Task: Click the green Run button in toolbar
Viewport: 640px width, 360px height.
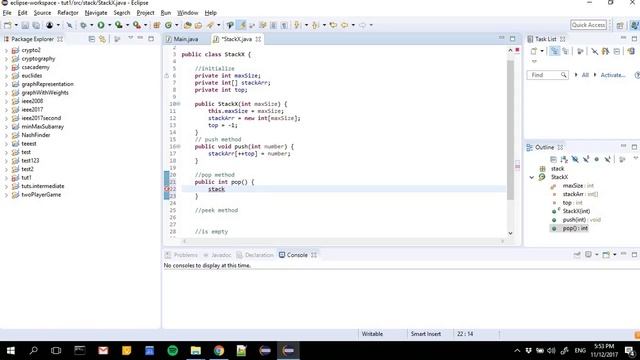Action: [x=101, y=25]
